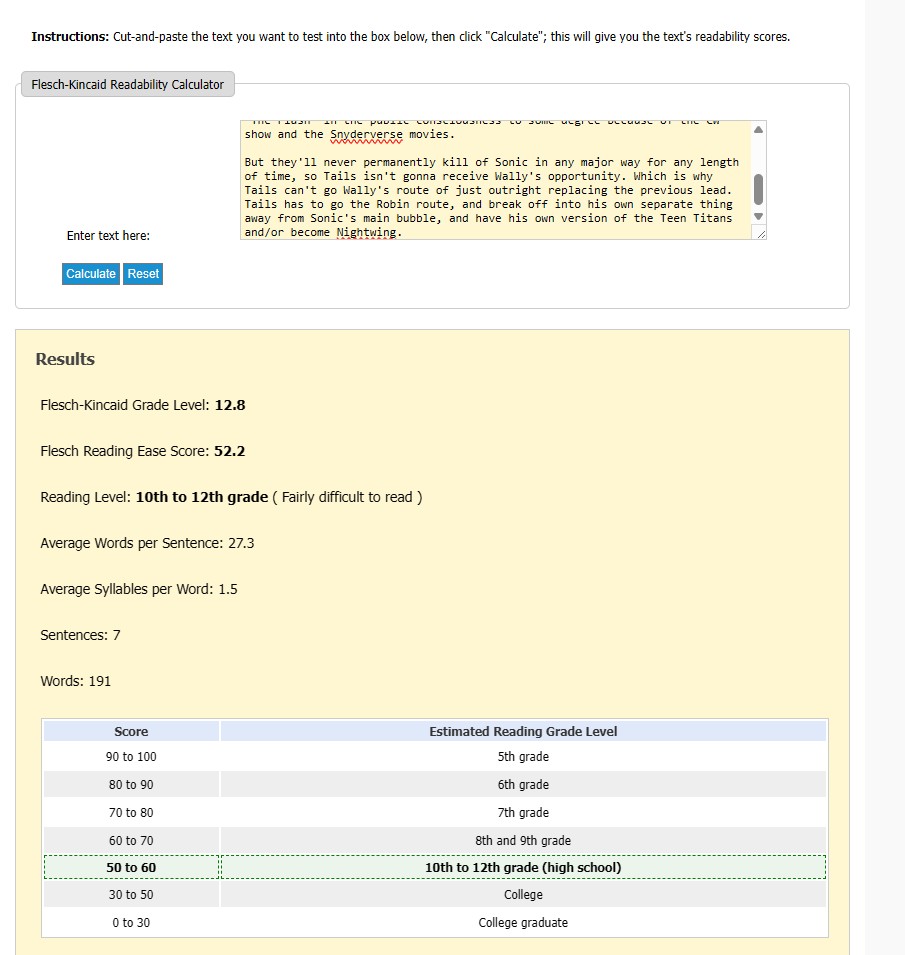Click the textarea scroll up arrow
The width and height of the screenshot is (905, 955).
758,130
